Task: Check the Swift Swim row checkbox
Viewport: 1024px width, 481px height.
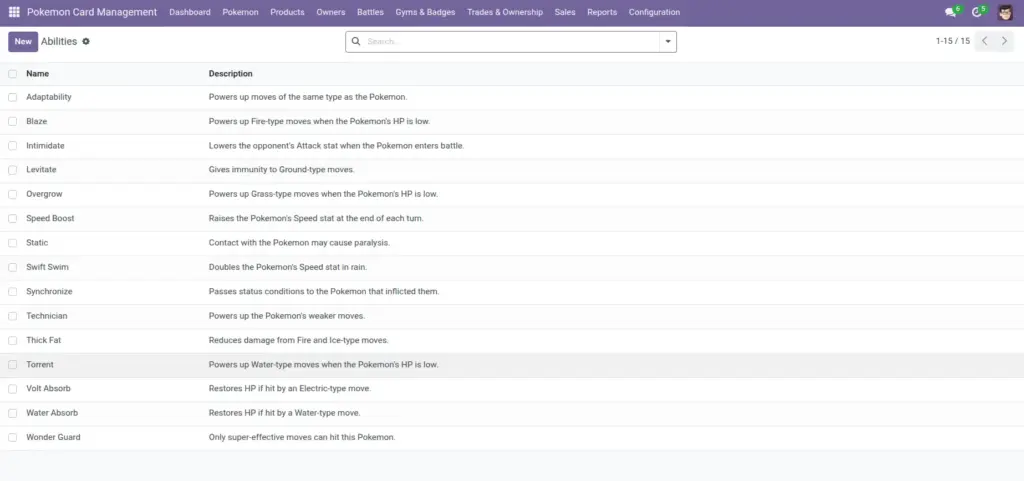Action: 12,267
